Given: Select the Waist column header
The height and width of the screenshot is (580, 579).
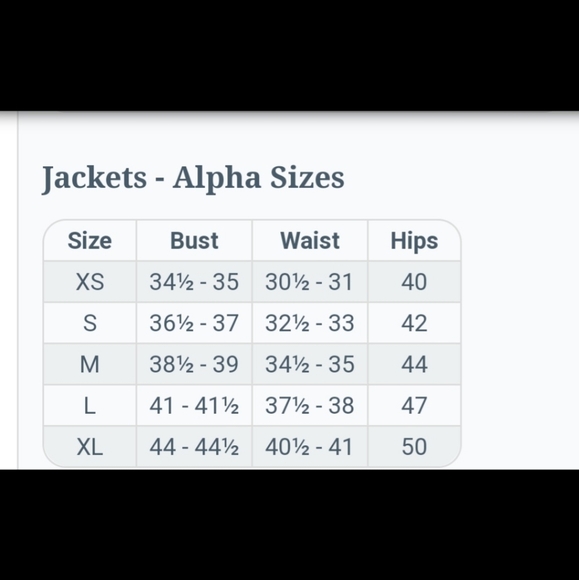Looking at the screenshot, I should tap(310, 241).
